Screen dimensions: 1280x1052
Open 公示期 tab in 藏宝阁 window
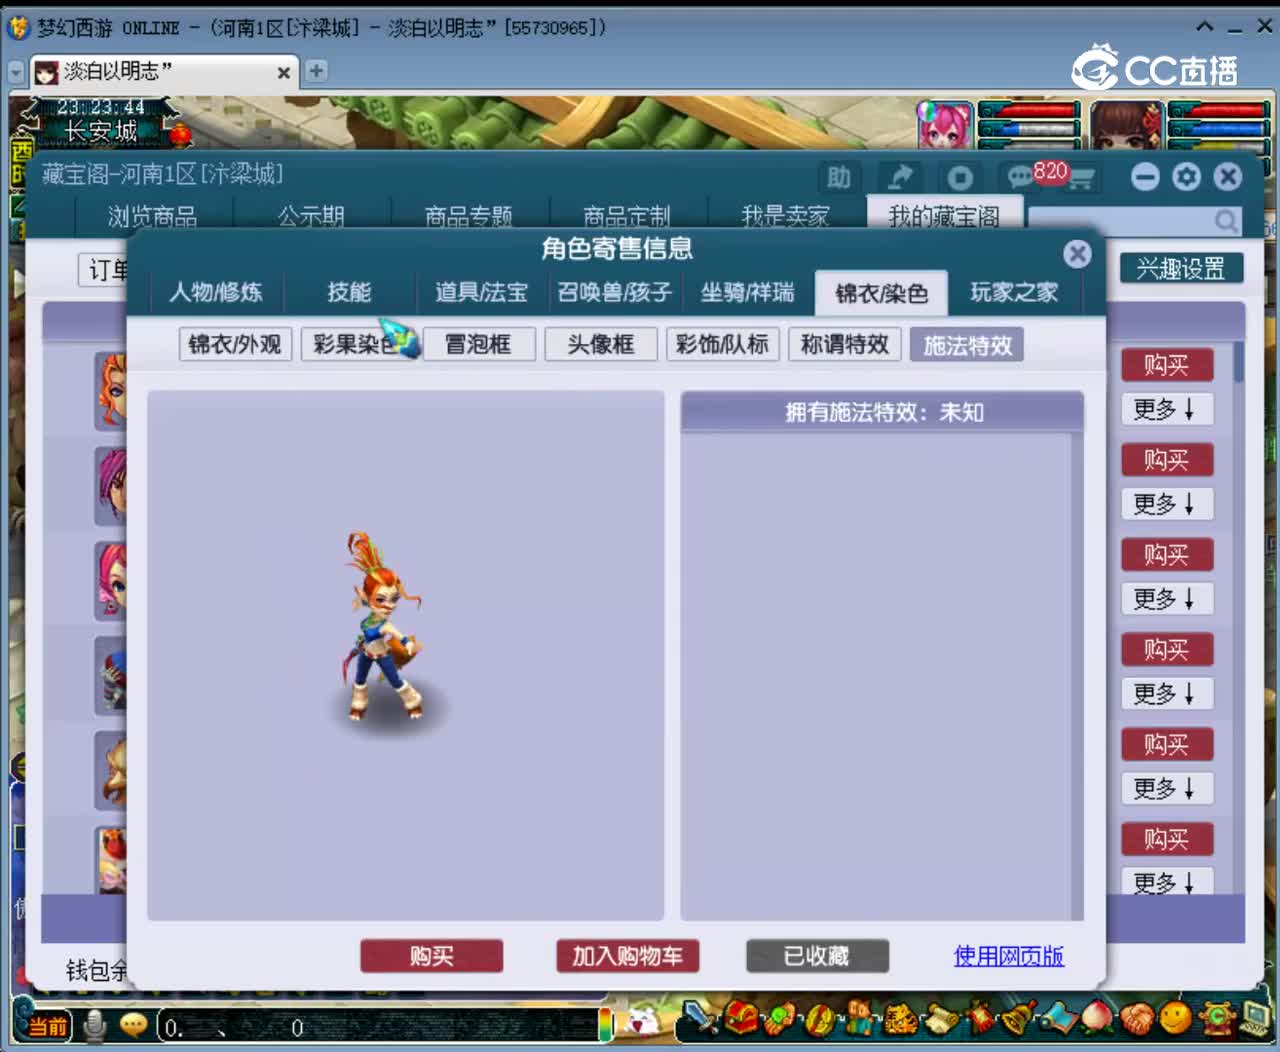coord(311,216)
